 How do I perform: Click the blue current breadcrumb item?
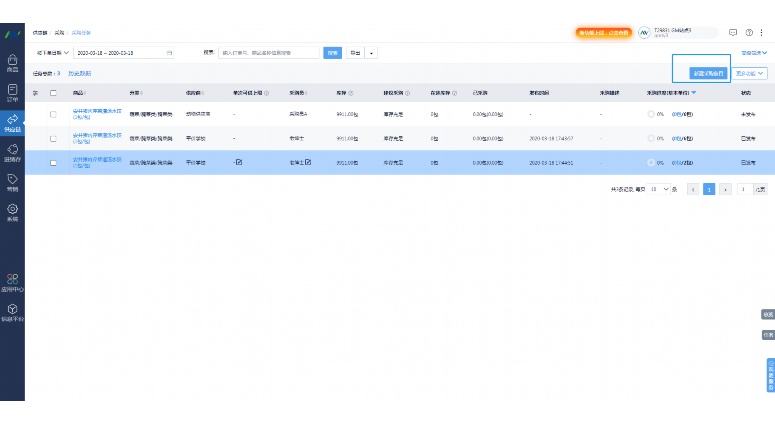pos(81,33)
